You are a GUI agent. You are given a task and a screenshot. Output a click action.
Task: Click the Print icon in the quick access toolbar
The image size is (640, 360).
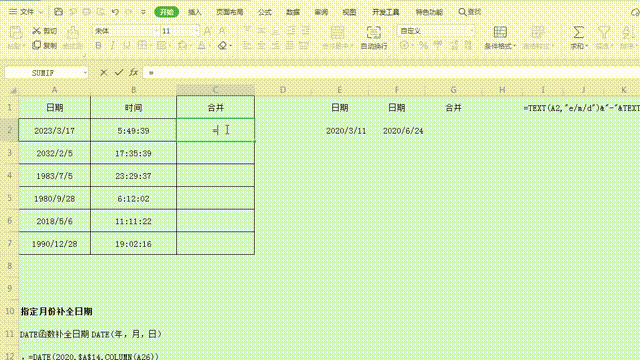[87, 12]
